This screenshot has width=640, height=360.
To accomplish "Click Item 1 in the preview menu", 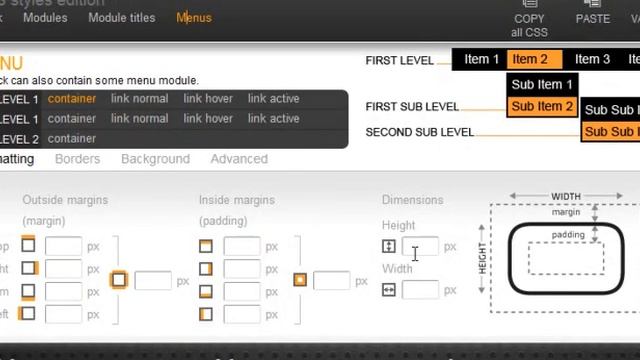I will [x=481, y=59].
